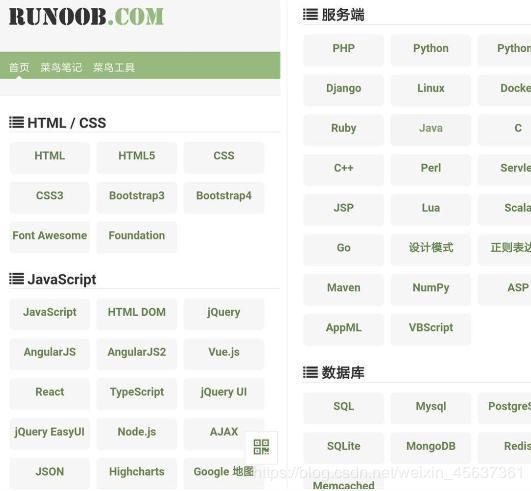
Task: Click the list icon beside 数据库
Action: (x=310, y=372)
